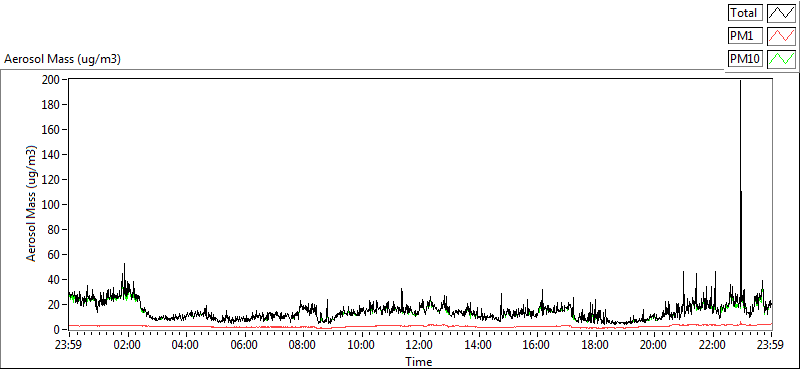Click the PM10 green line legend icon
The height and width of the screenshot is (369, 800).
click(781, 59)
